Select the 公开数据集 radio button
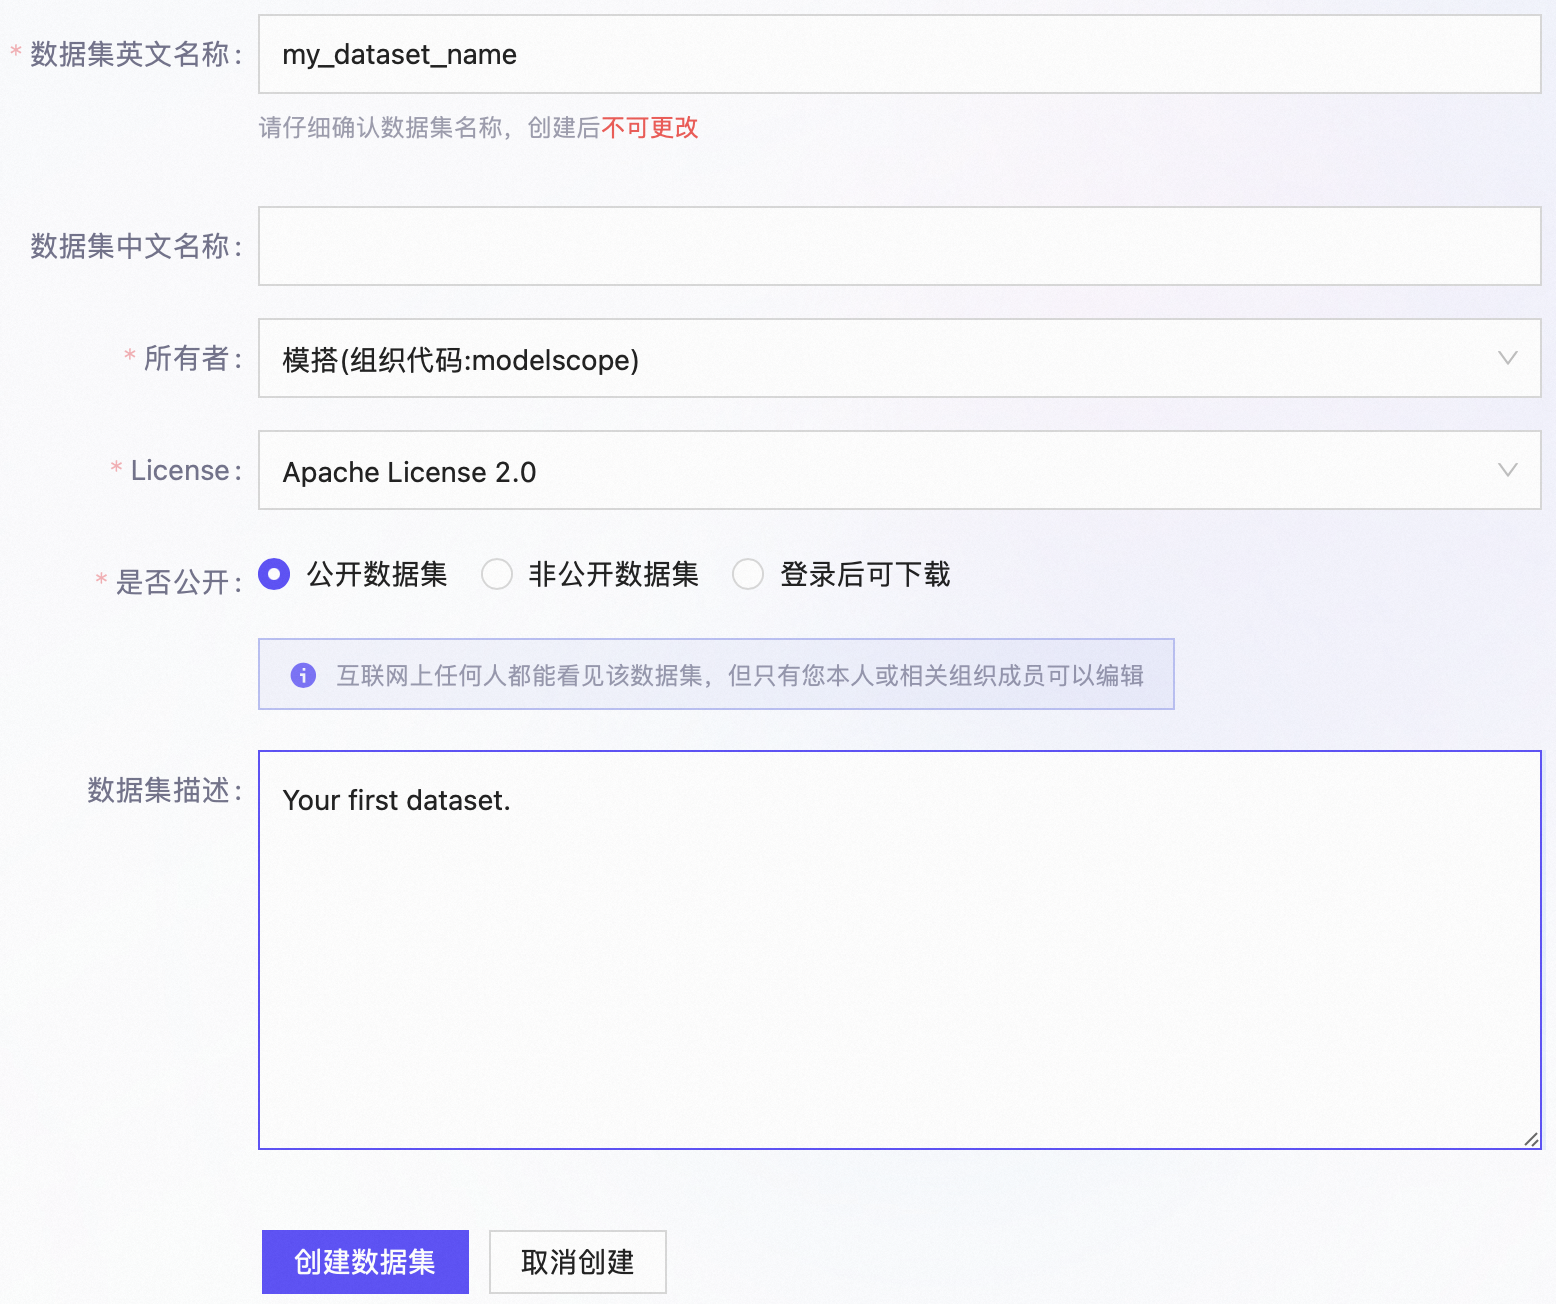 [274, 574]
